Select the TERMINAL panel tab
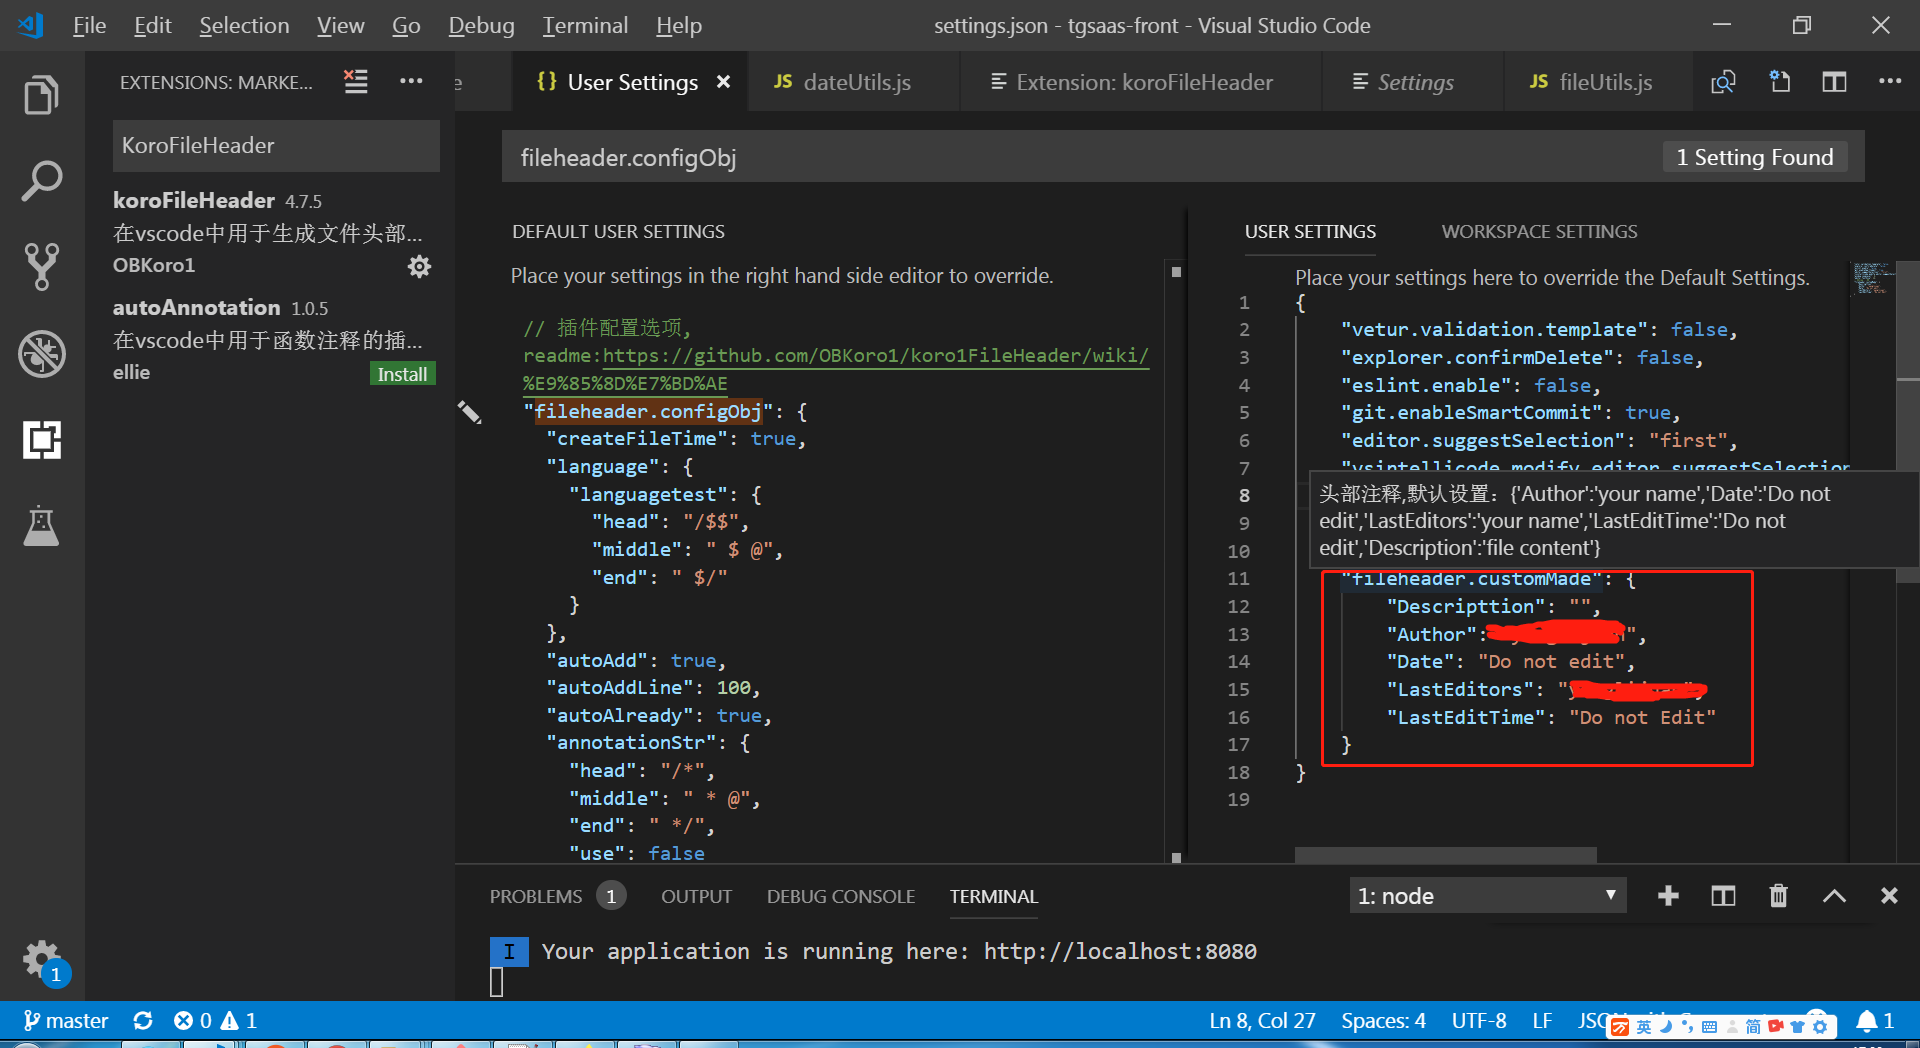1920x1048 pixels. pyautogui.click(x=994, y=897)
